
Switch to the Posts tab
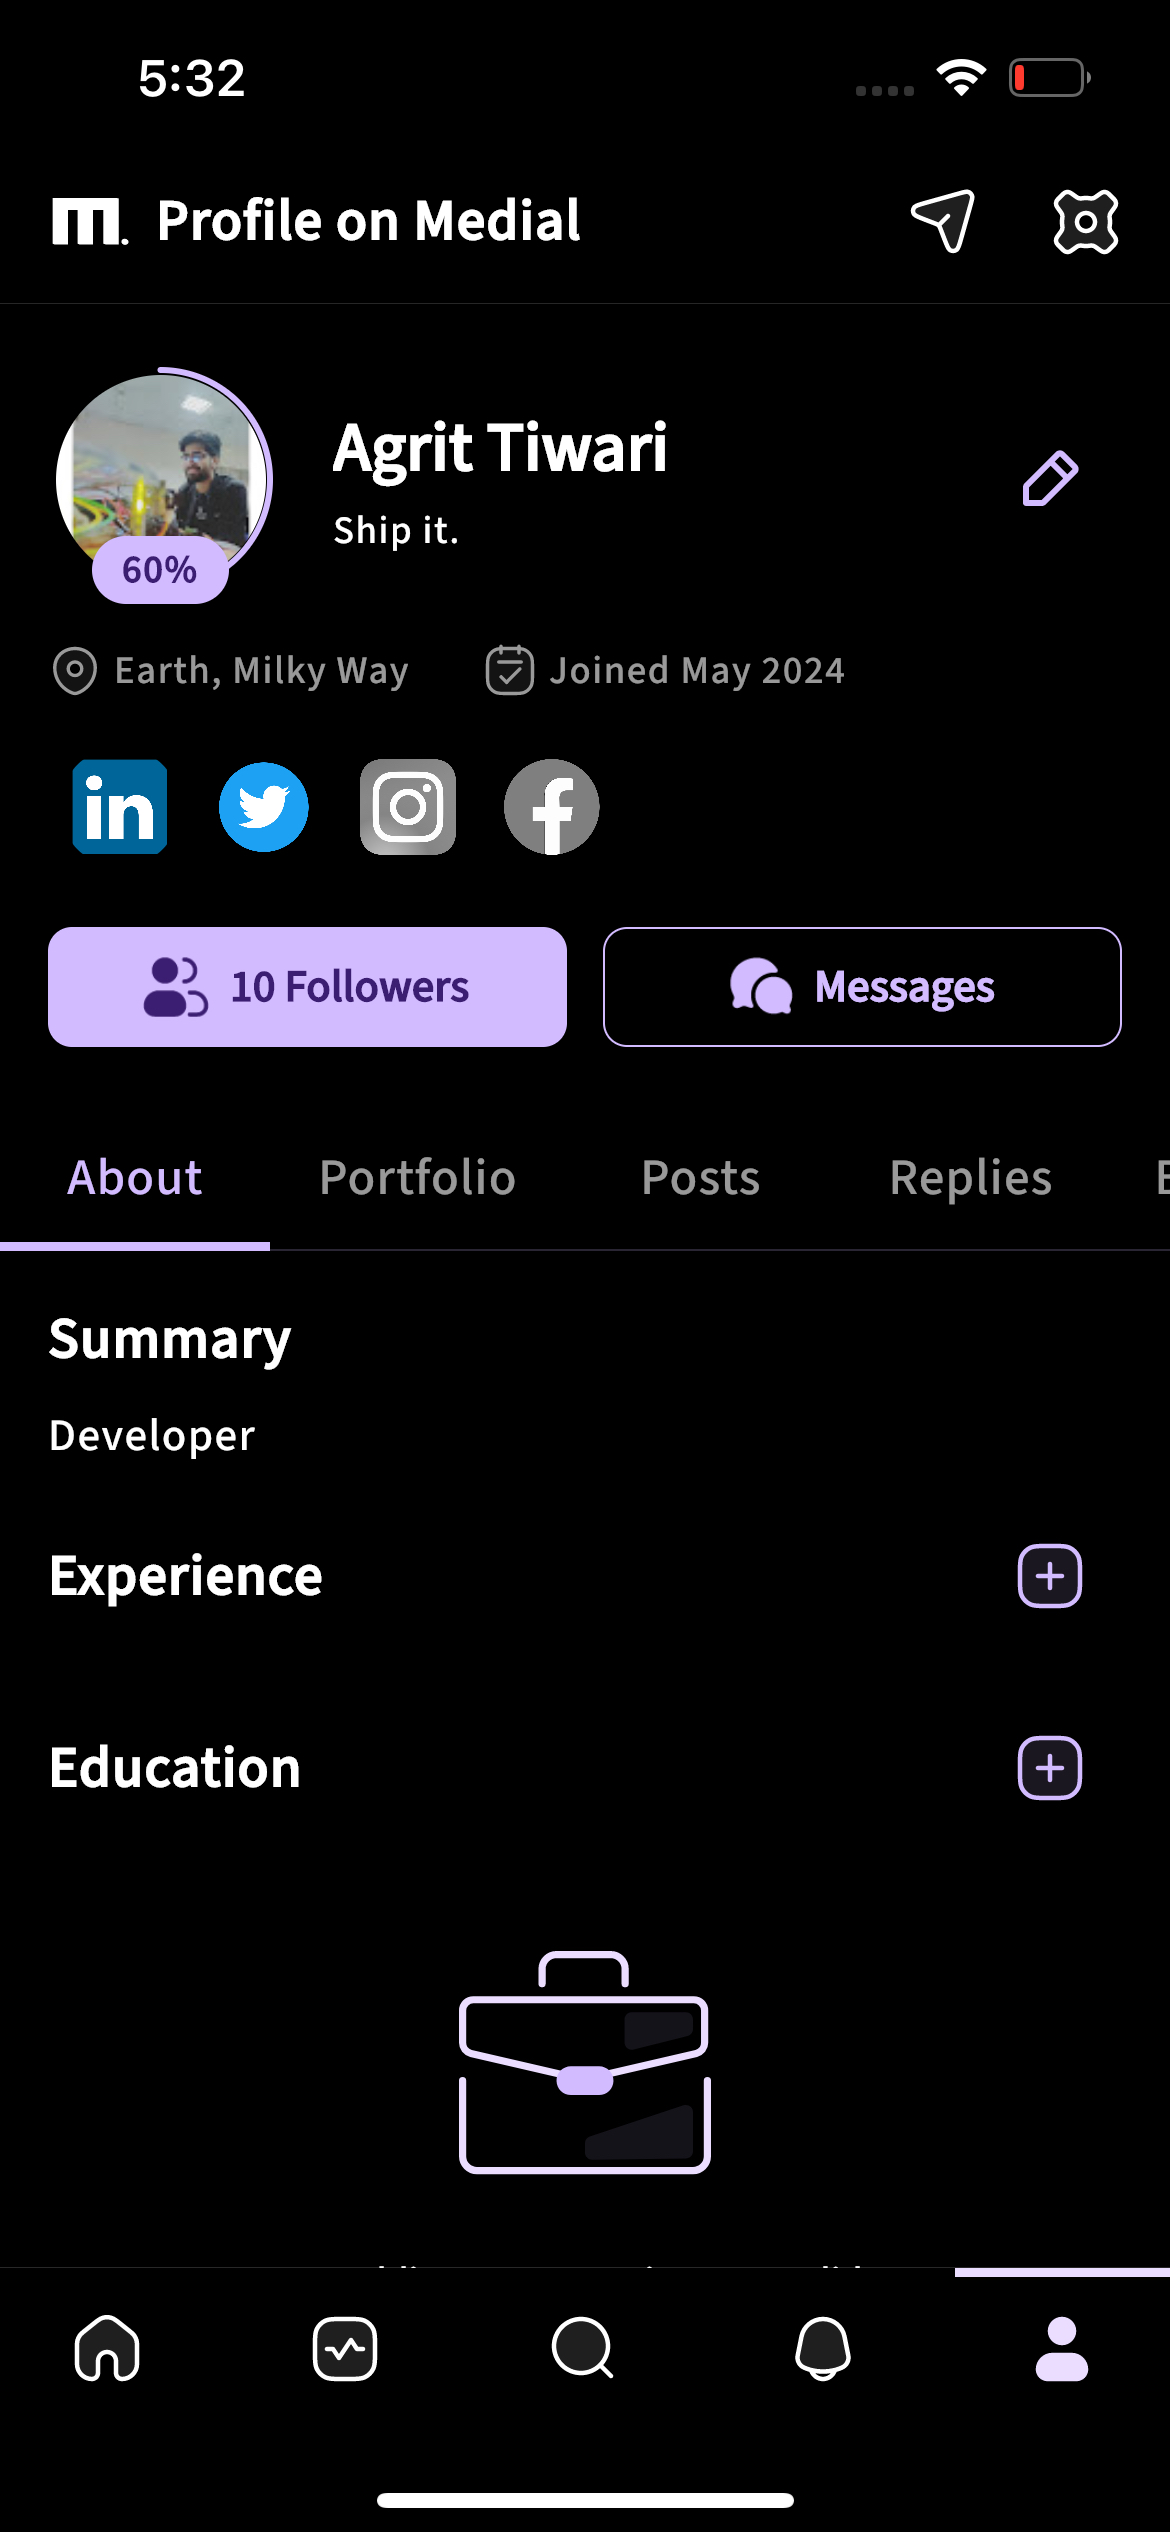[x=700, y=1178]
